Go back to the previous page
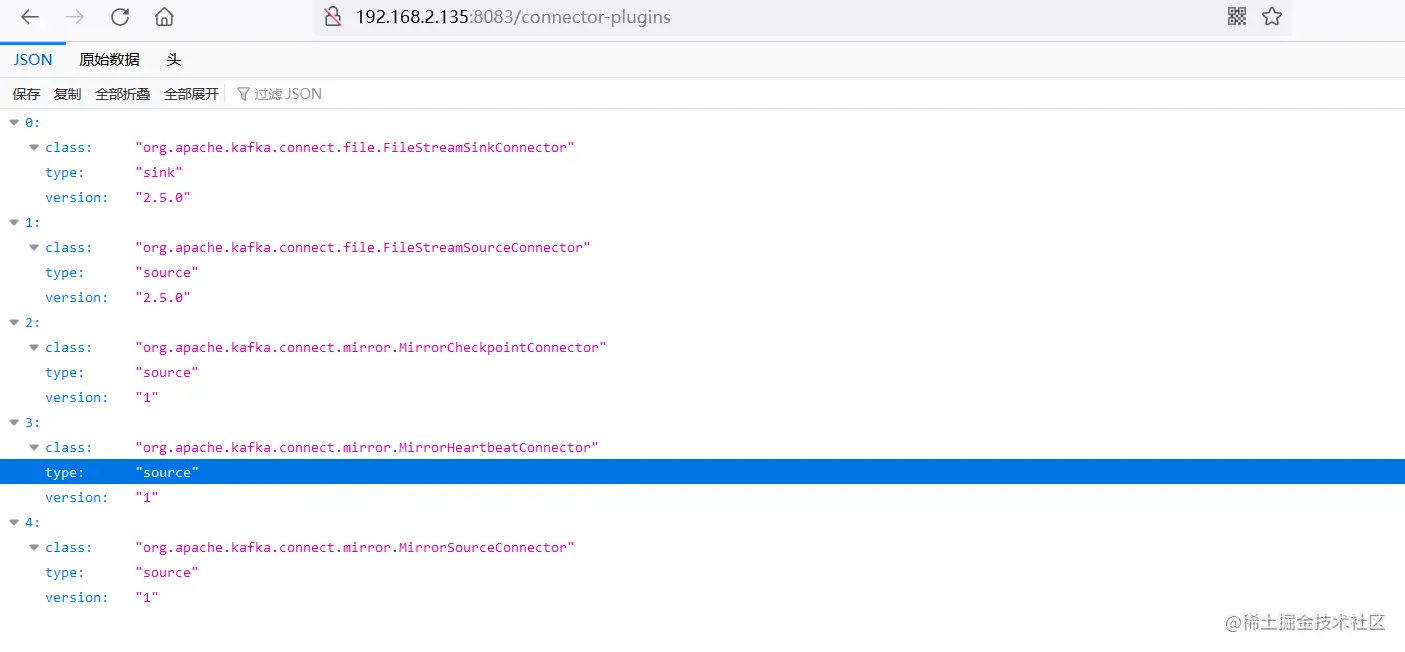This screenshot has height=652, width=1405. 30,17
